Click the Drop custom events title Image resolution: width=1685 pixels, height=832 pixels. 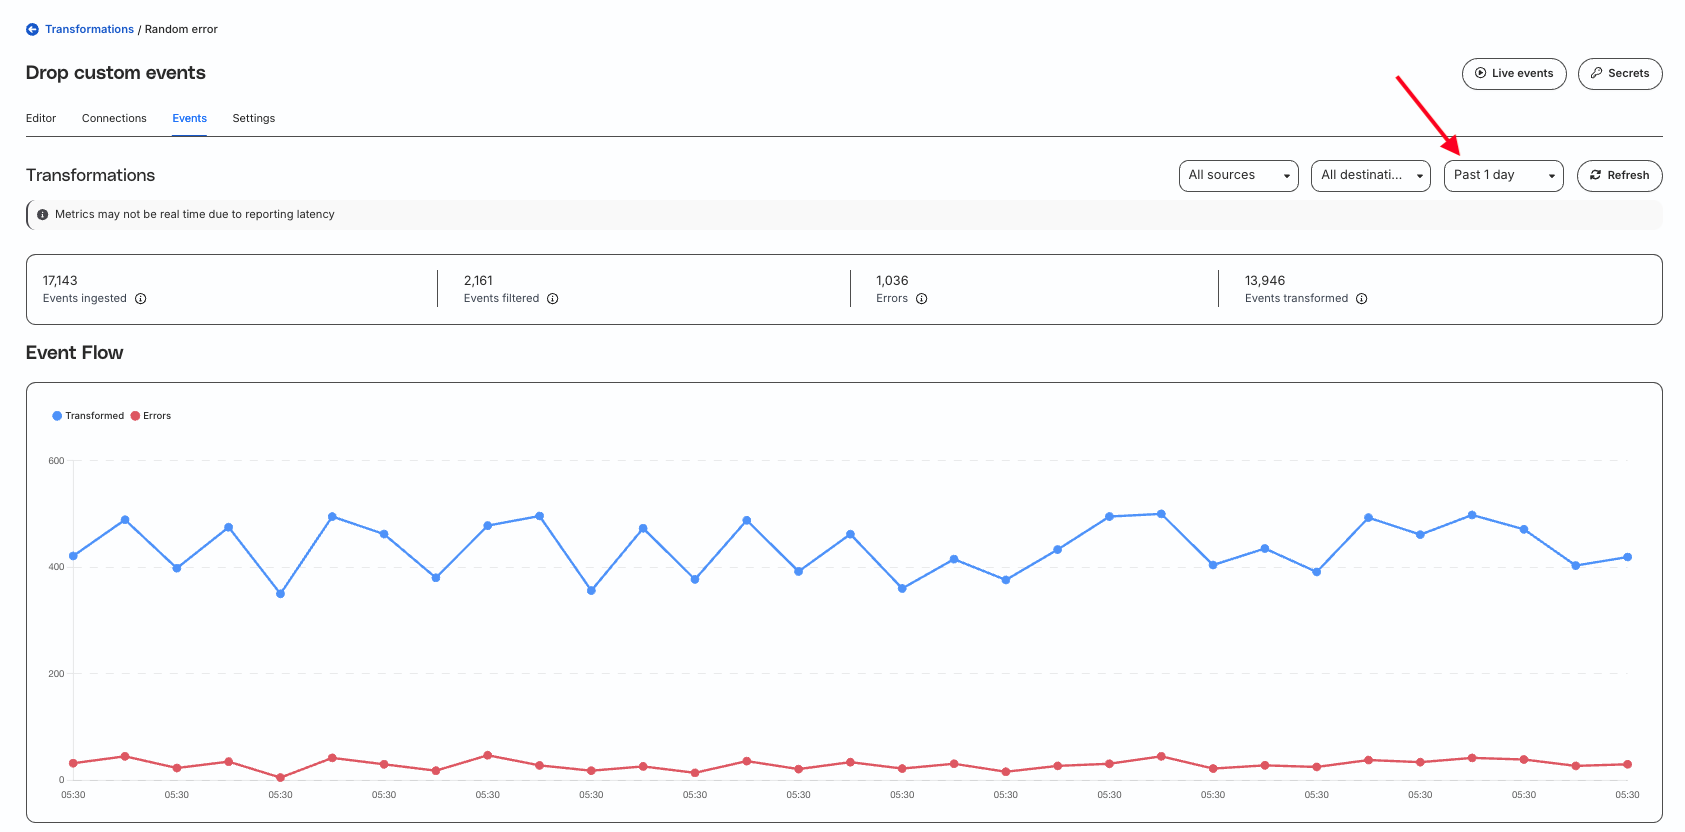tap(116, 73)
